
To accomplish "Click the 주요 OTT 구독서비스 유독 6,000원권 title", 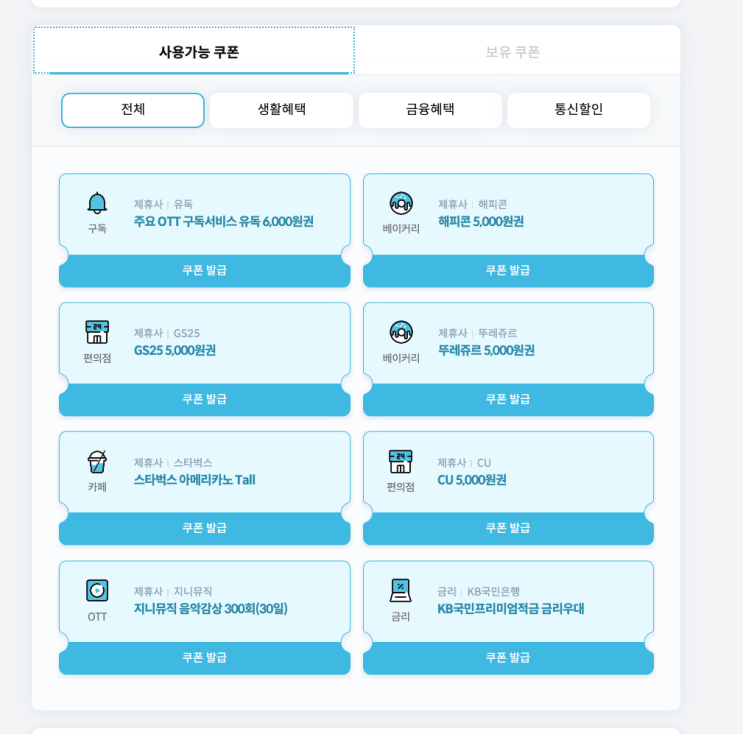I will [224, 221].
